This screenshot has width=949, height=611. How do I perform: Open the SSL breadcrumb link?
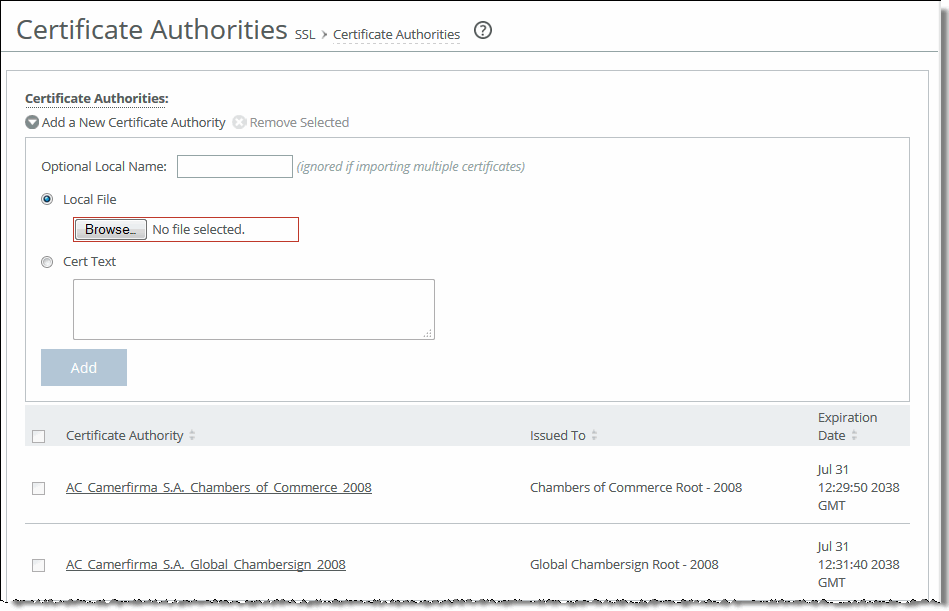point(304,34)
